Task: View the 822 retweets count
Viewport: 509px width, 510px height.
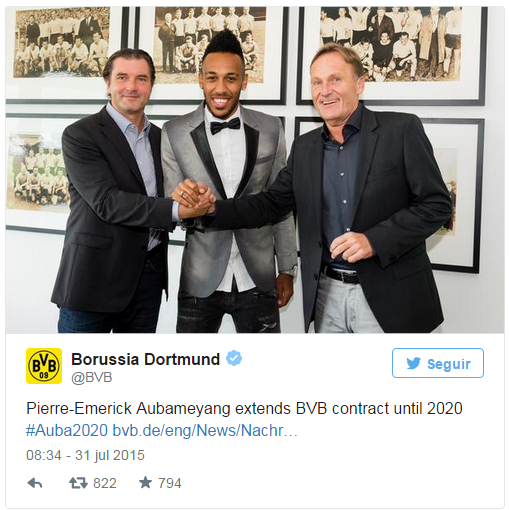Action: click(105, 483)
